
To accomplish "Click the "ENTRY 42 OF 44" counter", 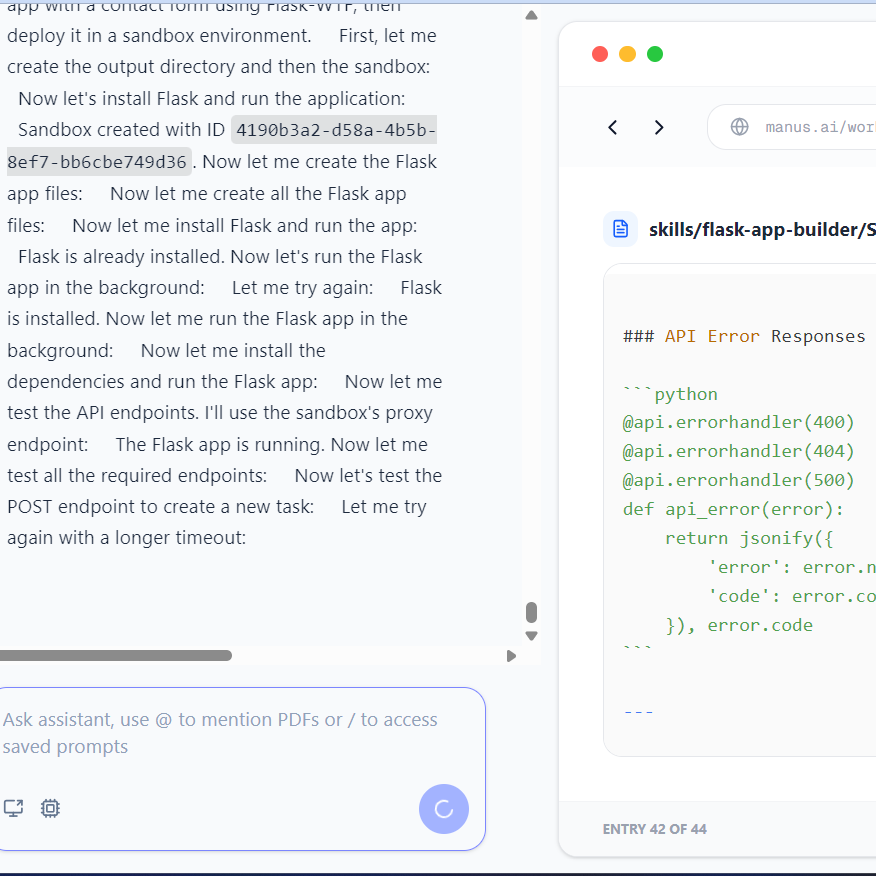I will (655, 829).
